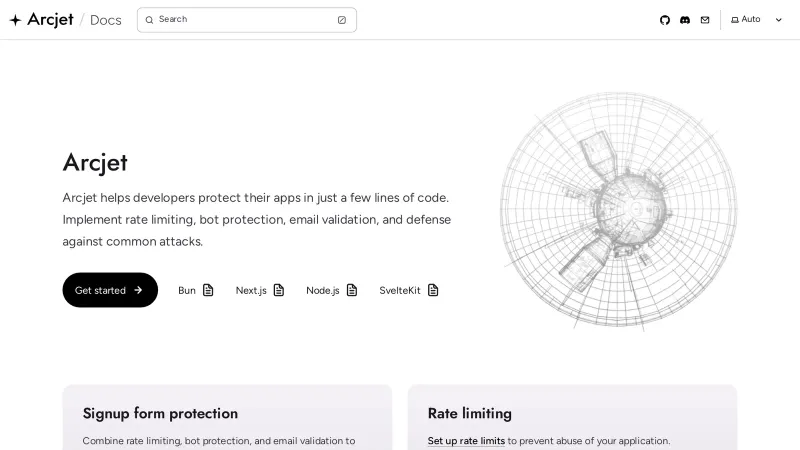Screen dimensions: 800x450
Task: Open the Arcjet GitHub icon link
Action: [x=665, y=20]
